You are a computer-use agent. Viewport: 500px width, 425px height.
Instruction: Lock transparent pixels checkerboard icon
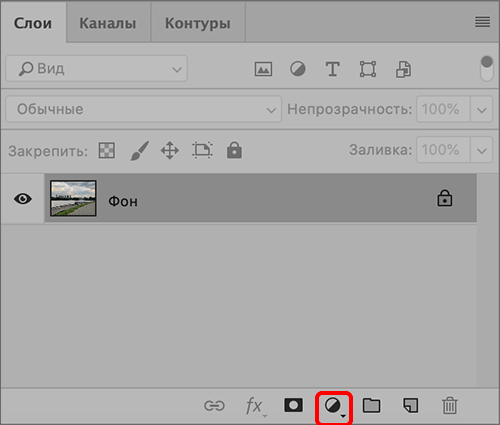[x=107, y=150]
